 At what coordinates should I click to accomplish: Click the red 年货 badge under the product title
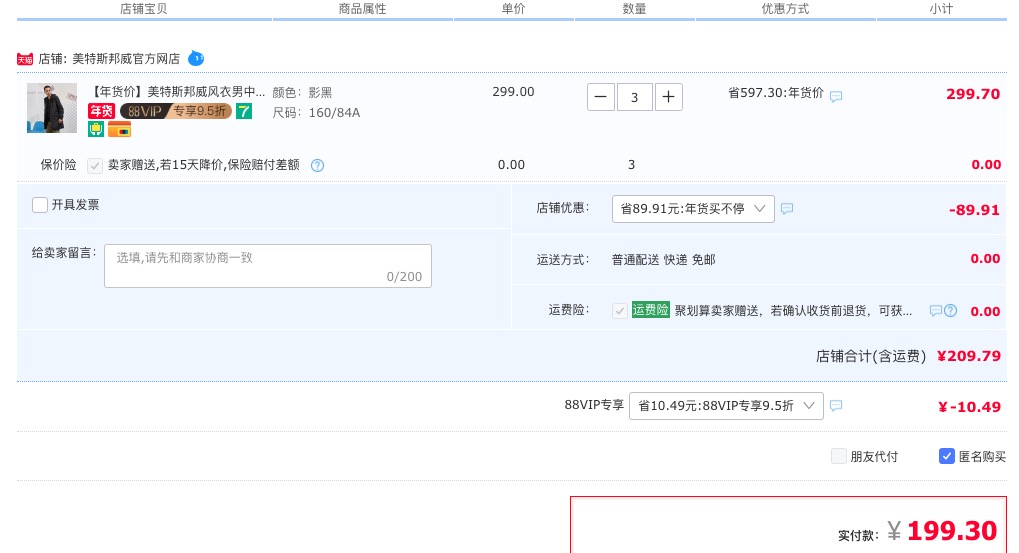click(101, 111)
